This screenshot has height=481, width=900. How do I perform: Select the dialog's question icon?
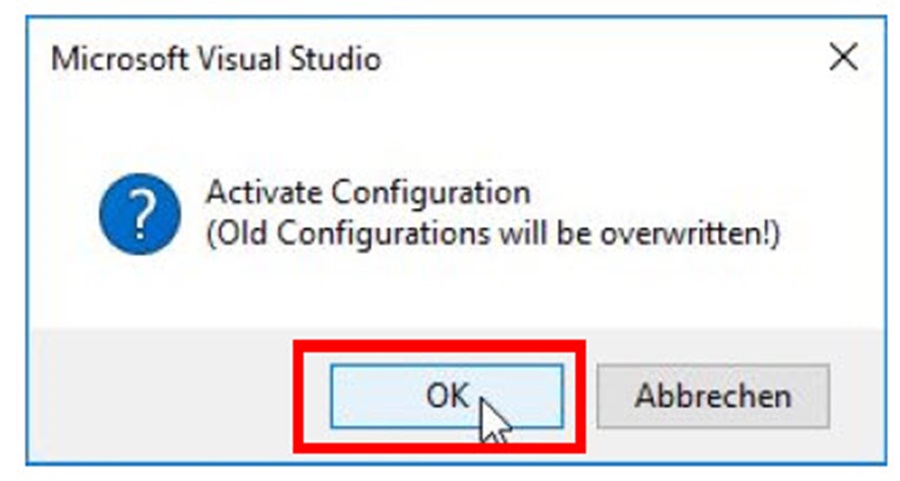(140, 212)
